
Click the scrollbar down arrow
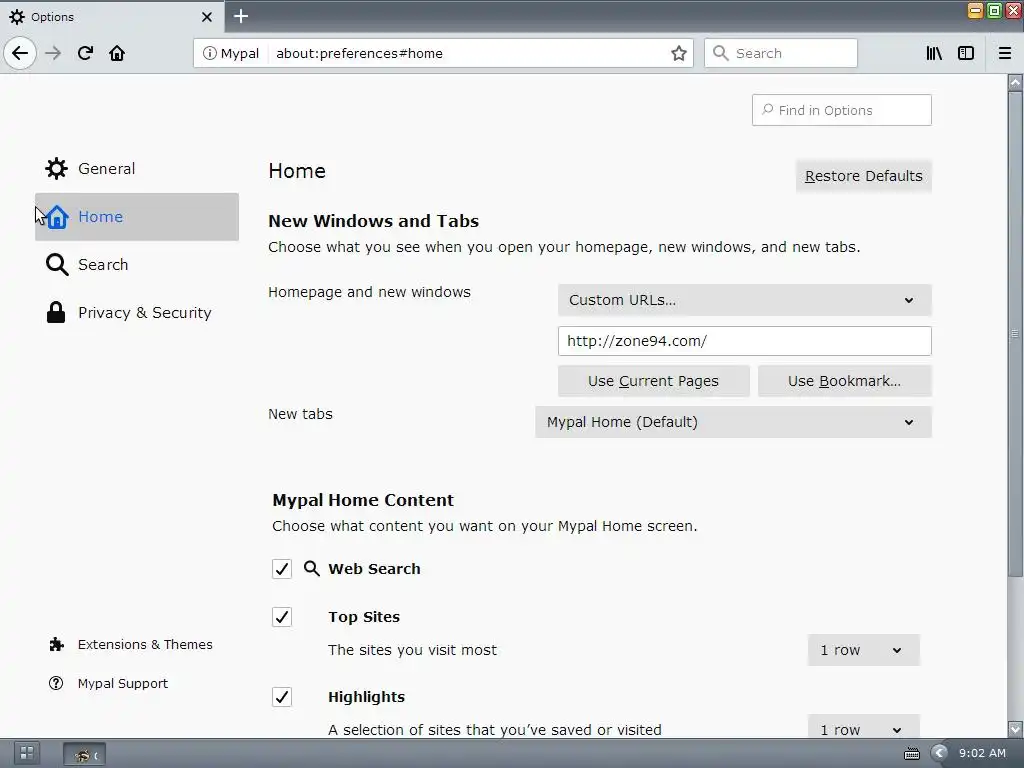pyautogui.click(x=1015, y=728)
